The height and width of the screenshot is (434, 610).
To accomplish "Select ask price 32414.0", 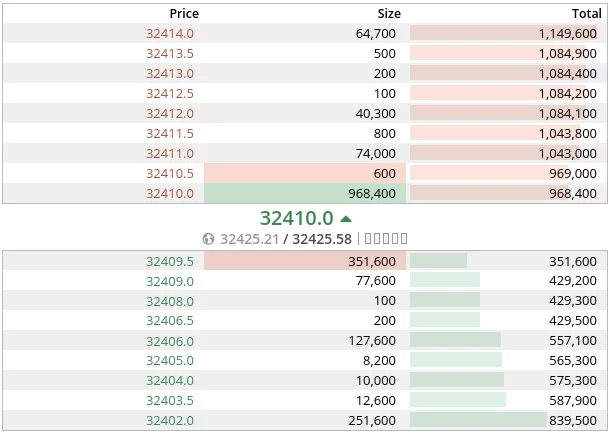I will 170,33.
